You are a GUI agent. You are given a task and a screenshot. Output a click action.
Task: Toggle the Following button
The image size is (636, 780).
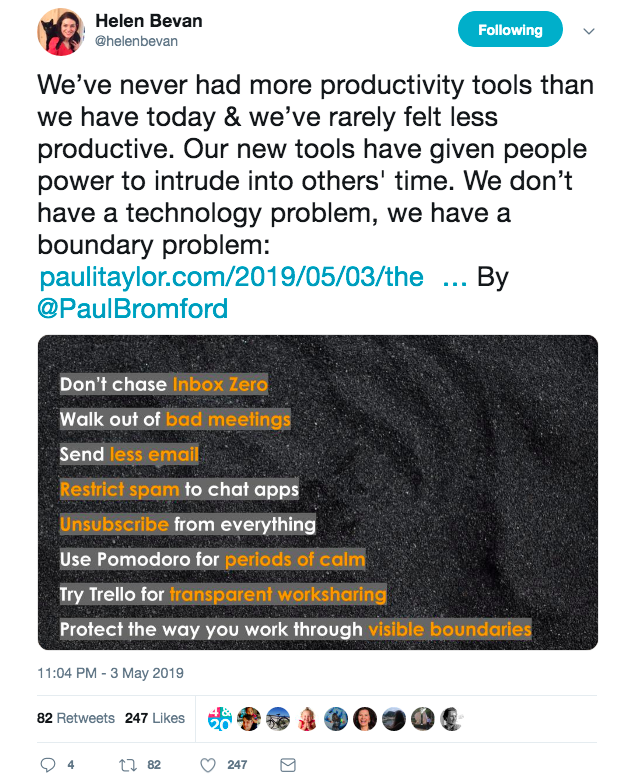[x=509, y=30]
